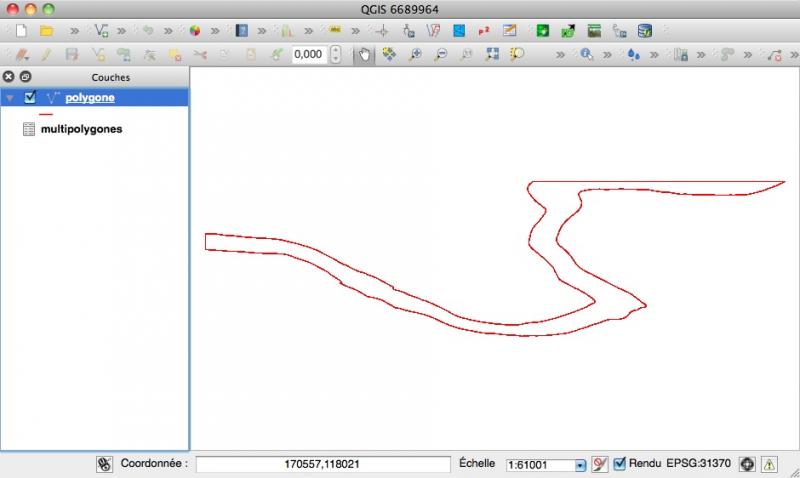The height and width of the screenshot is (478, 800).
Task: Click the yellow warning messages icon
Action: [769, 464]
